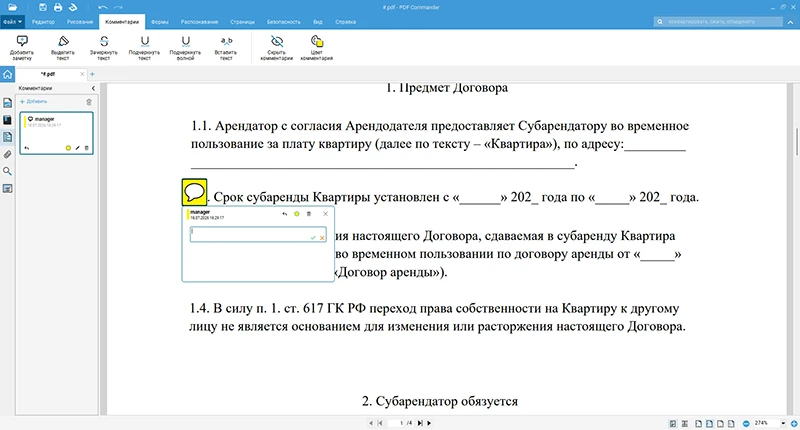Screen dimensions: 800x430
Task: Click the scanner icon in the title bar
Action: pyautogui.click(x=73, y=7)
